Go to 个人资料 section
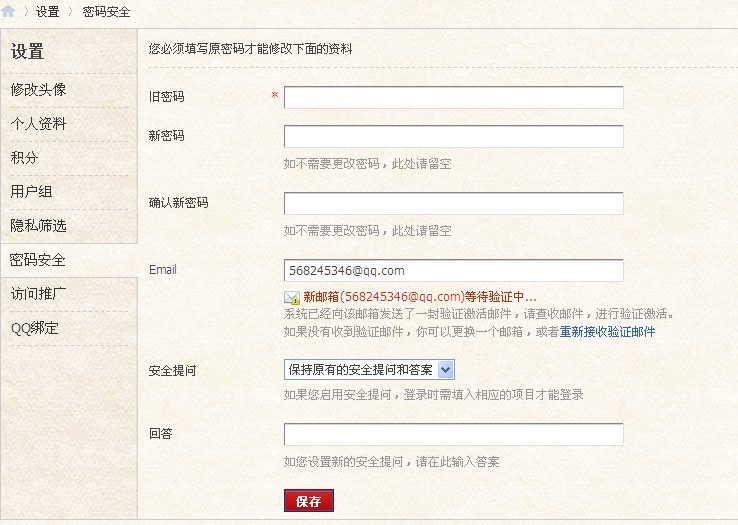This screenshot has width=738, height=525. point(39,124)
